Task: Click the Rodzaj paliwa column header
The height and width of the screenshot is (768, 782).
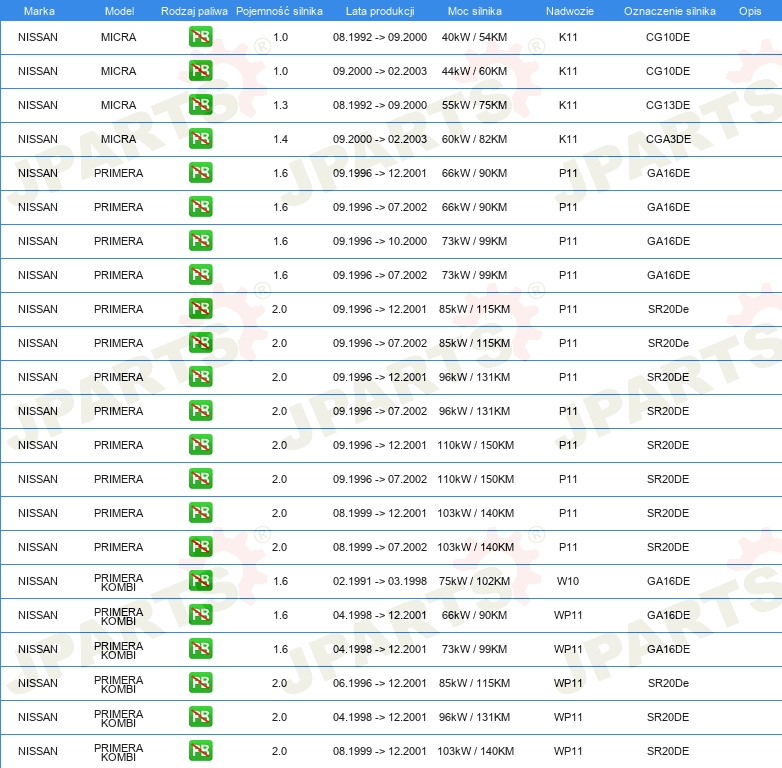Action: (x=194, y=11)
